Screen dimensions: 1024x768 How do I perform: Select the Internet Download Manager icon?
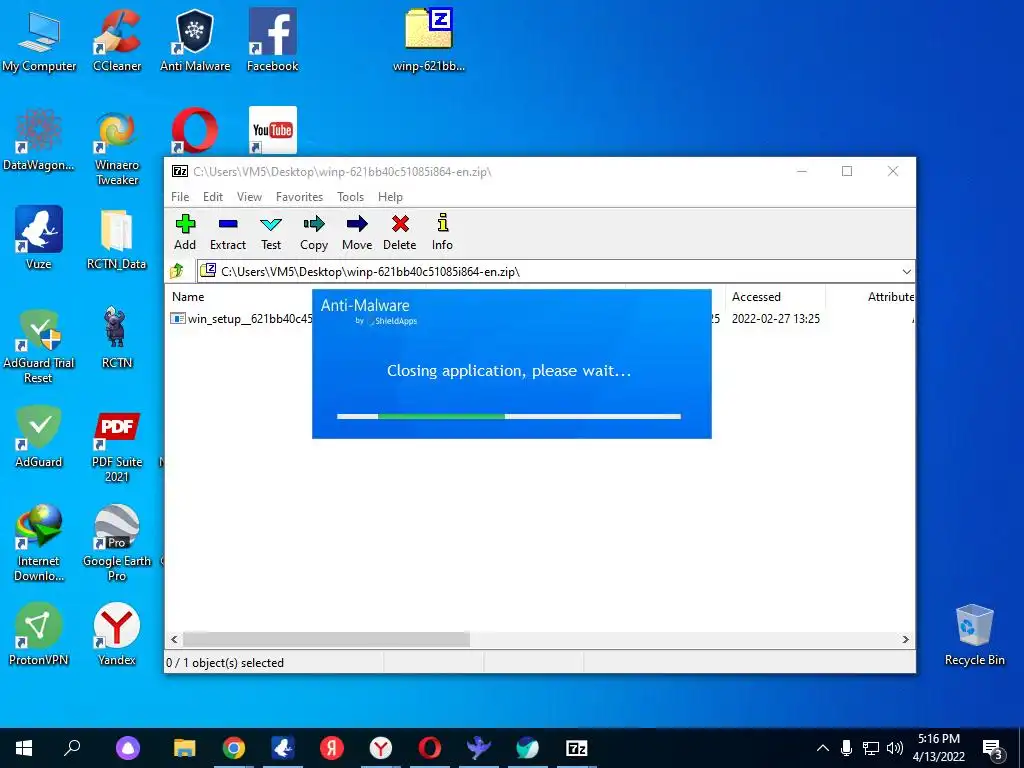point(39,542)
